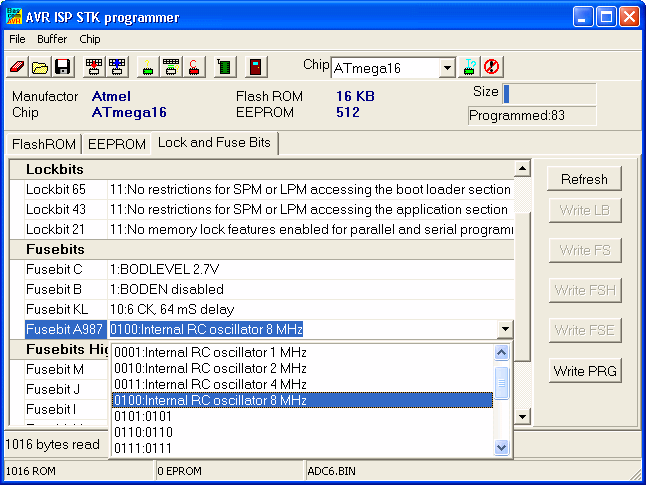Click the ADC6.BIN status bar entry
The width and height of the screenshot is (646, 485).
point(331,471)
